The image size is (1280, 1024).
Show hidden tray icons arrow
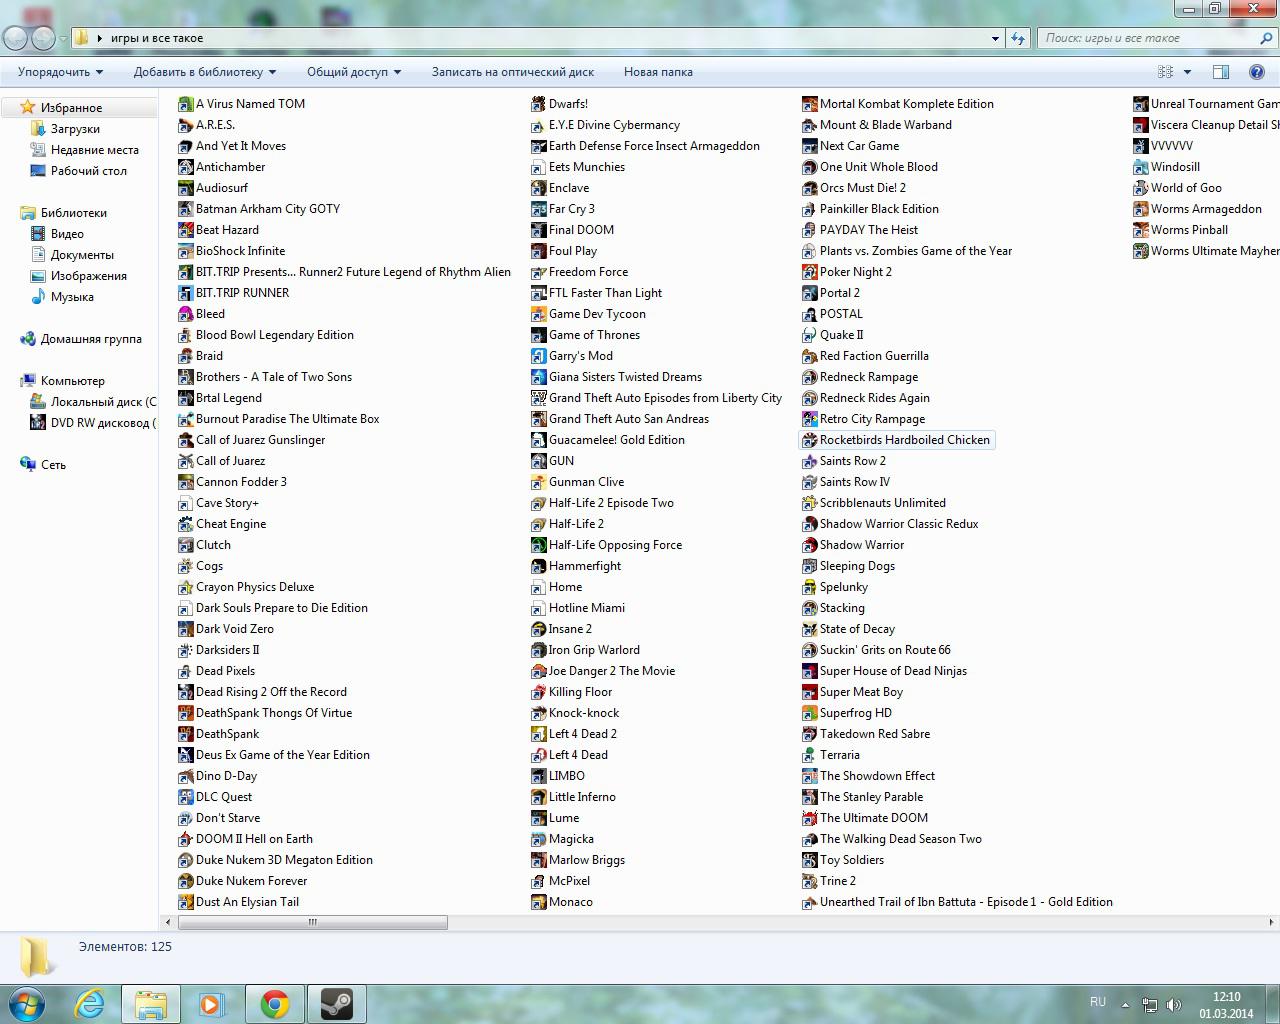click(1126, 1004)
